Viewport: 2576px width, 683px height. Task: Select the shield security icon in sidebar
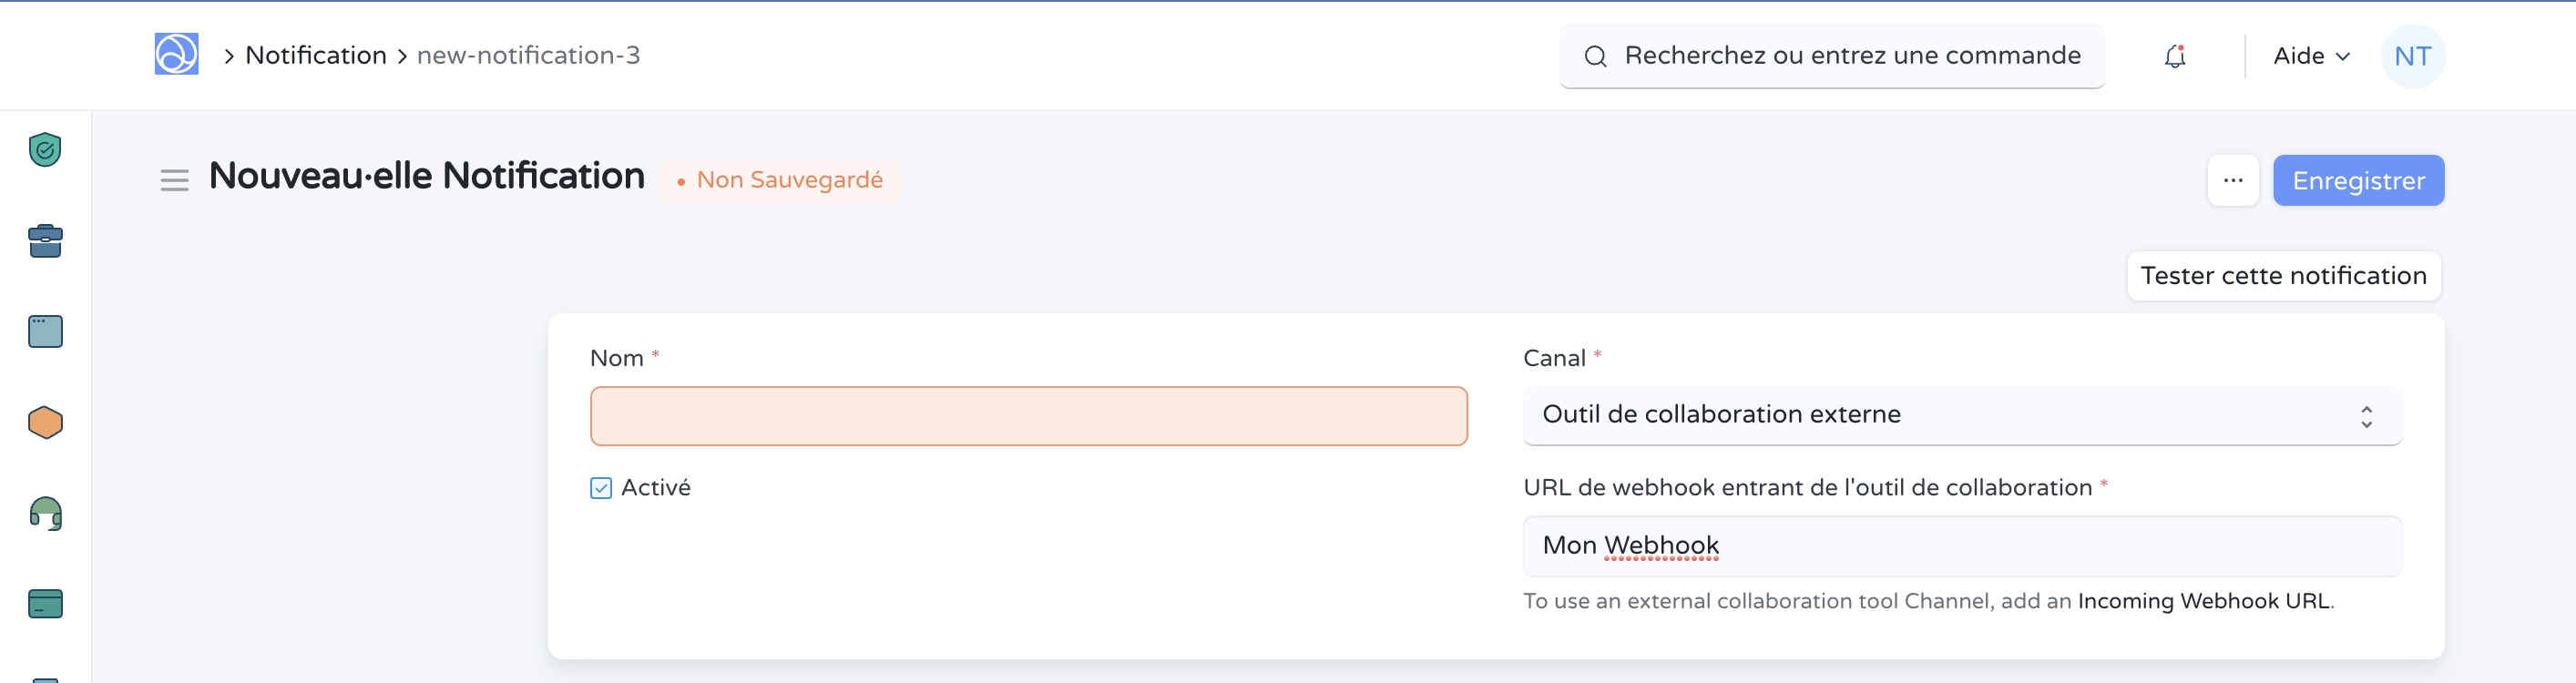pos(44,149)
